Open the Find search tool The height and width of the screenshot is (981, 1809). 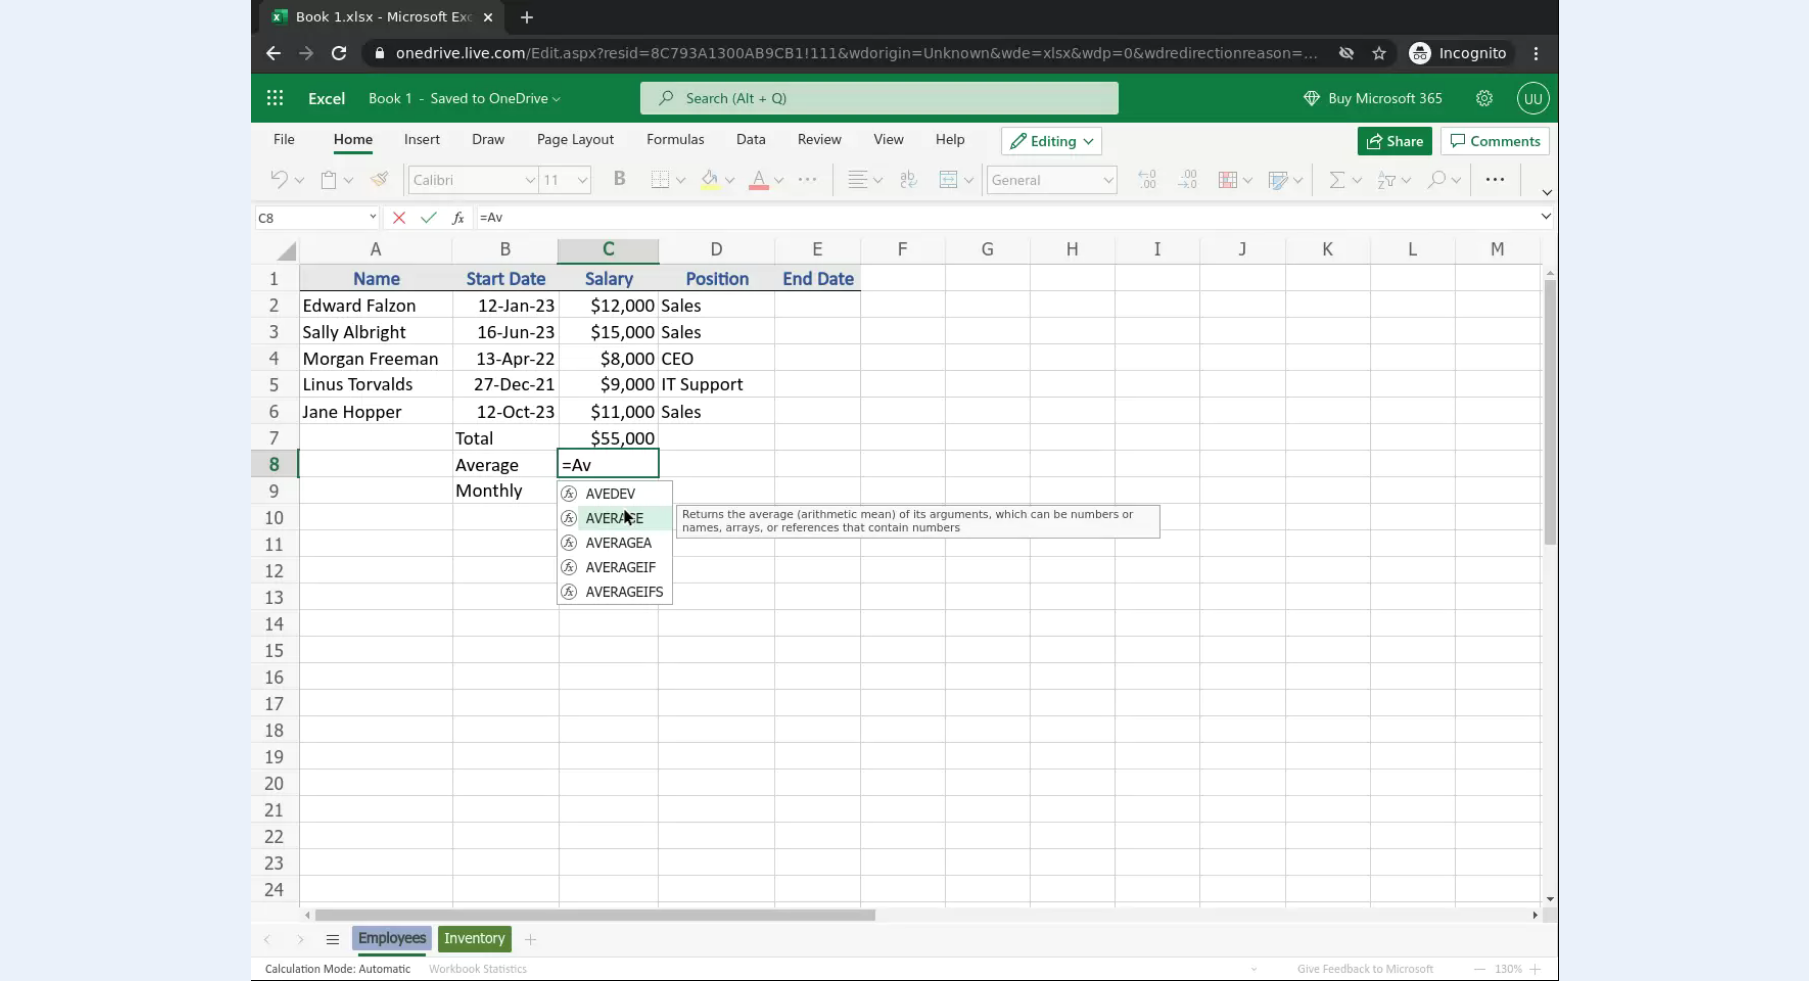tap(1437, 179)
